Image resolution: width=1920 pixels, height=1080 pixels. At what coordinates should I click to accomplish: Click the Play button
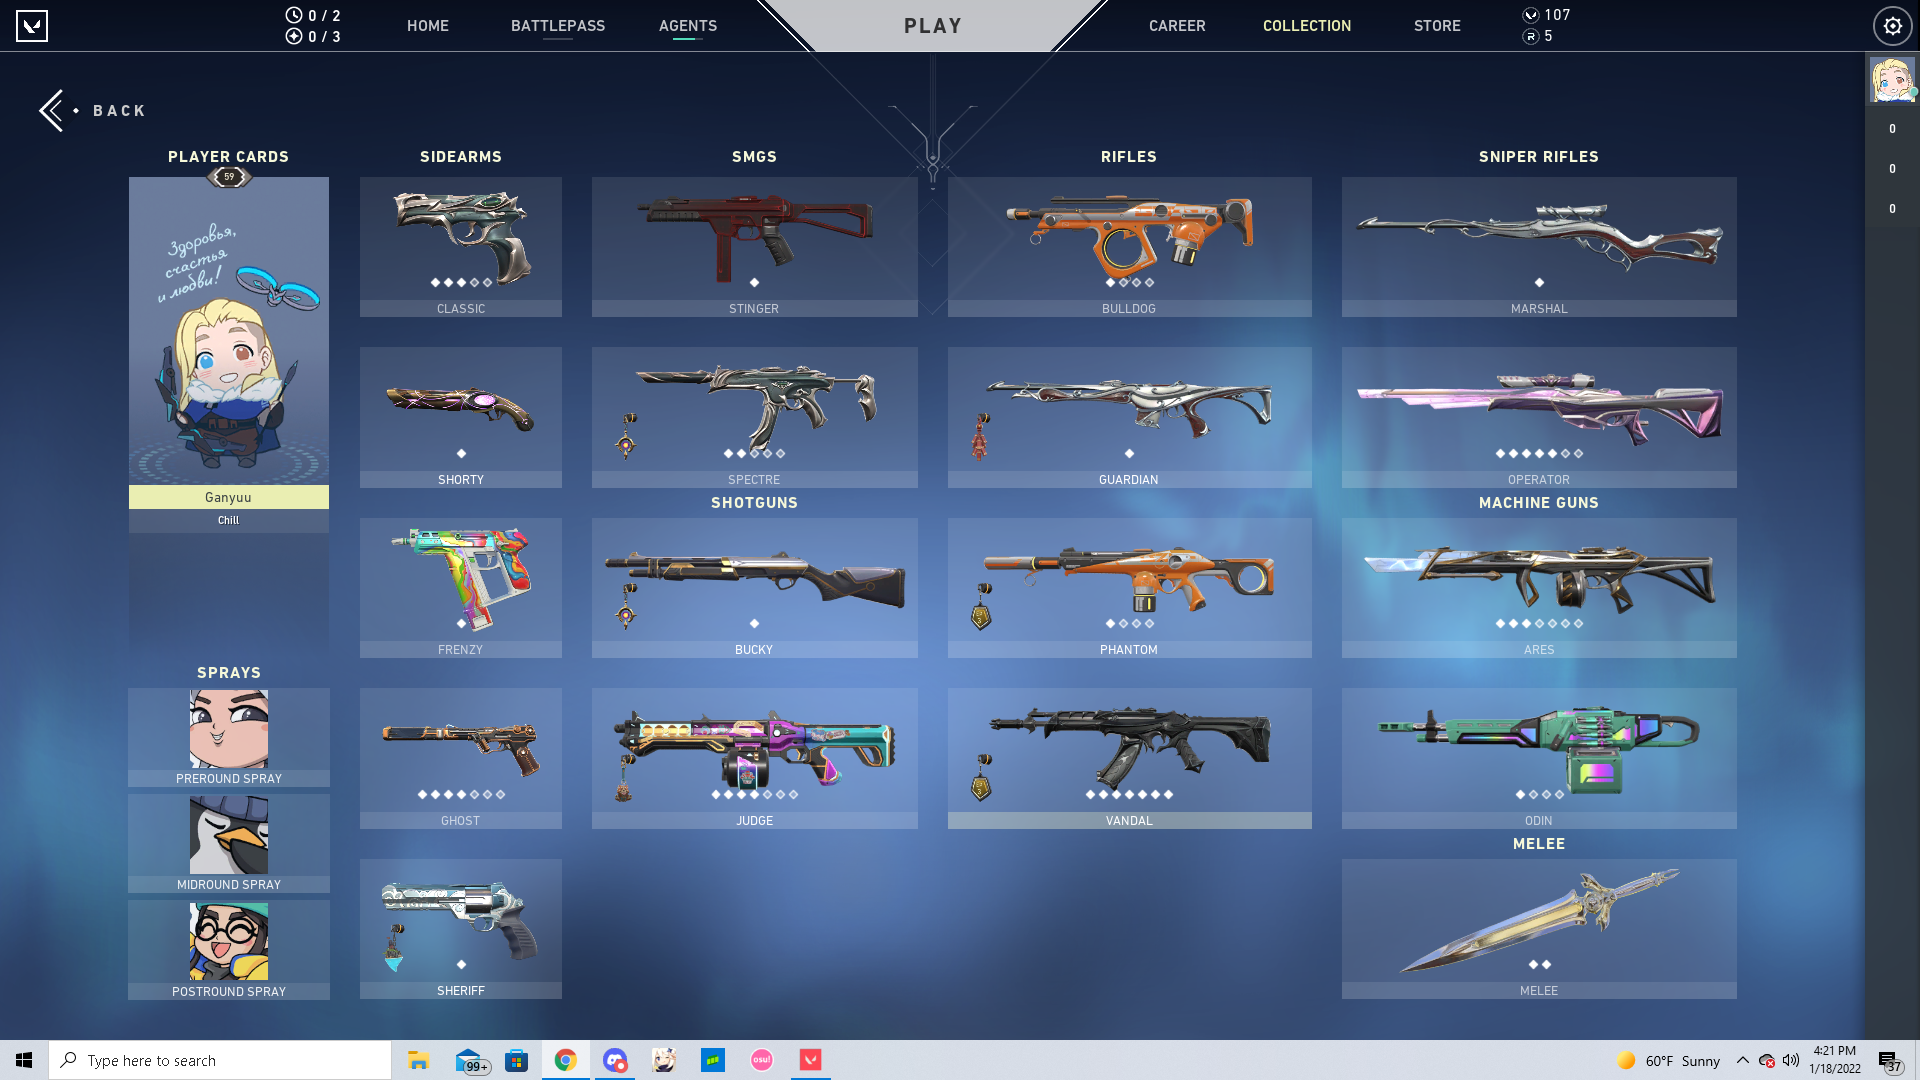tap(933, 26)
